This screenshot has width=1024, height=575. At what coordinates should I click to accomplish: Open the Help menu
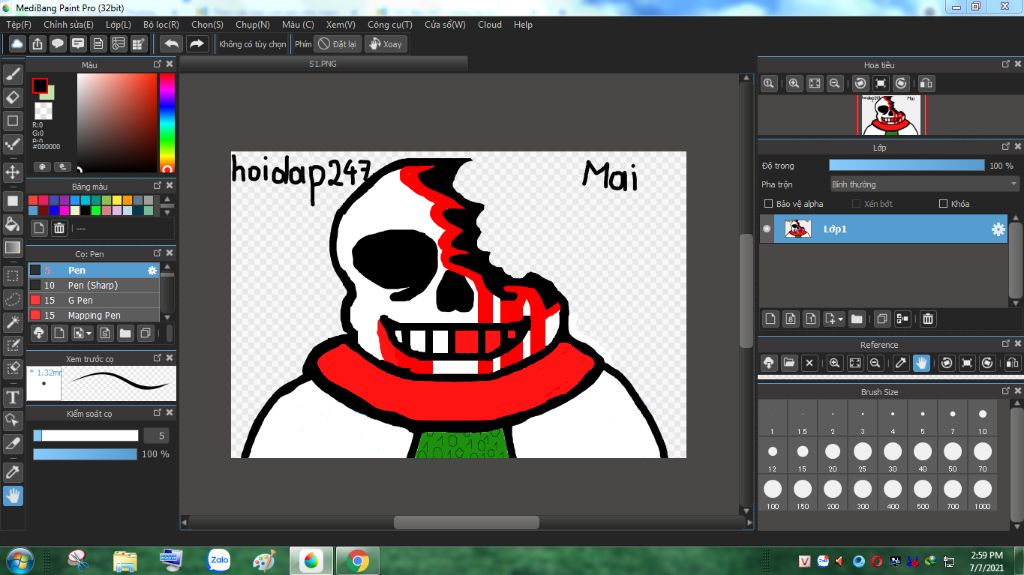pyautogui.click(x=523, y=25)
